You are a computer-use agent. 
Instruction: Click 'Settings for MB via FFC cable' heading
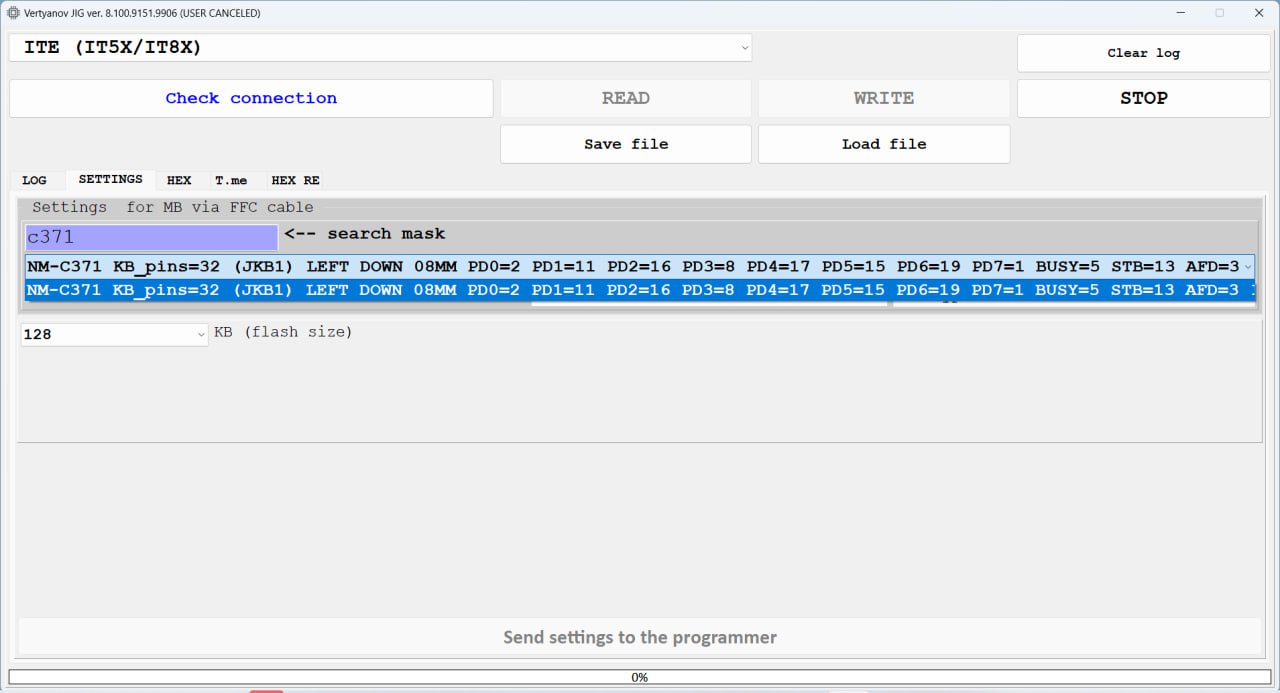click(x=173, y=207)
